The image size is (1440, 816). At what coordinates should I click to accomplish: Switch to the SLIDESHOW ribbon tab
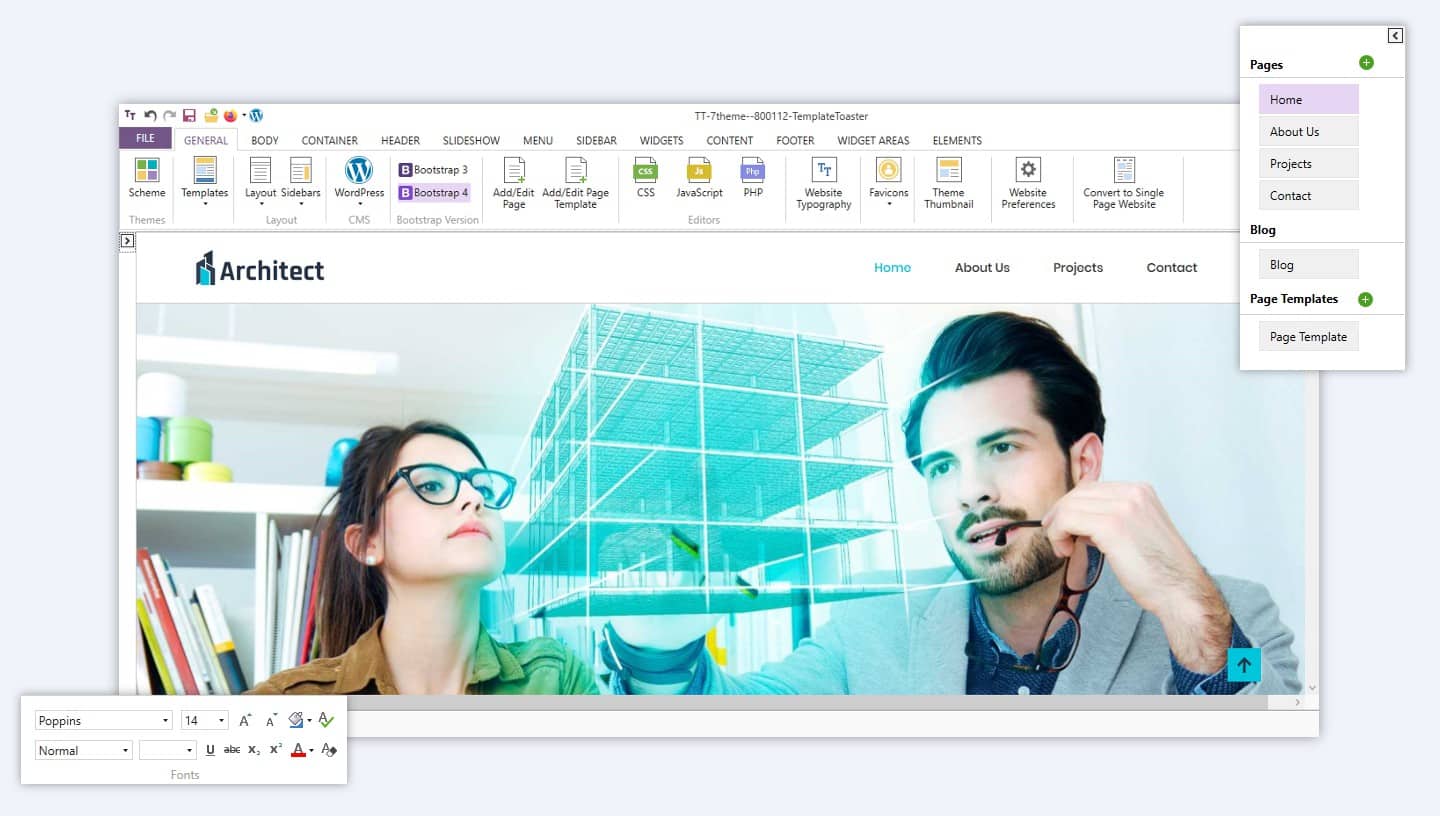(x=471, y=141)
